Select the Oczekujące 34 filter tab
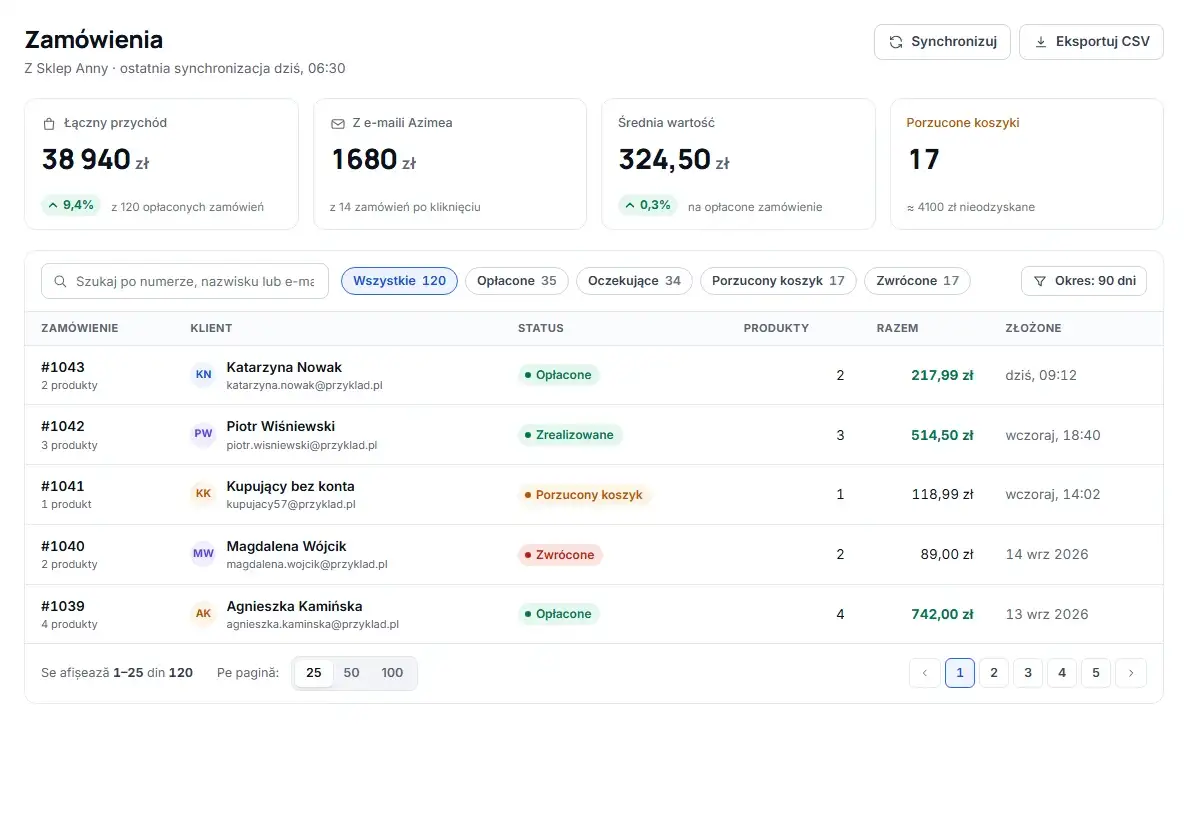This screenshot has height=840, width=1188. click(x=634, y=281)
